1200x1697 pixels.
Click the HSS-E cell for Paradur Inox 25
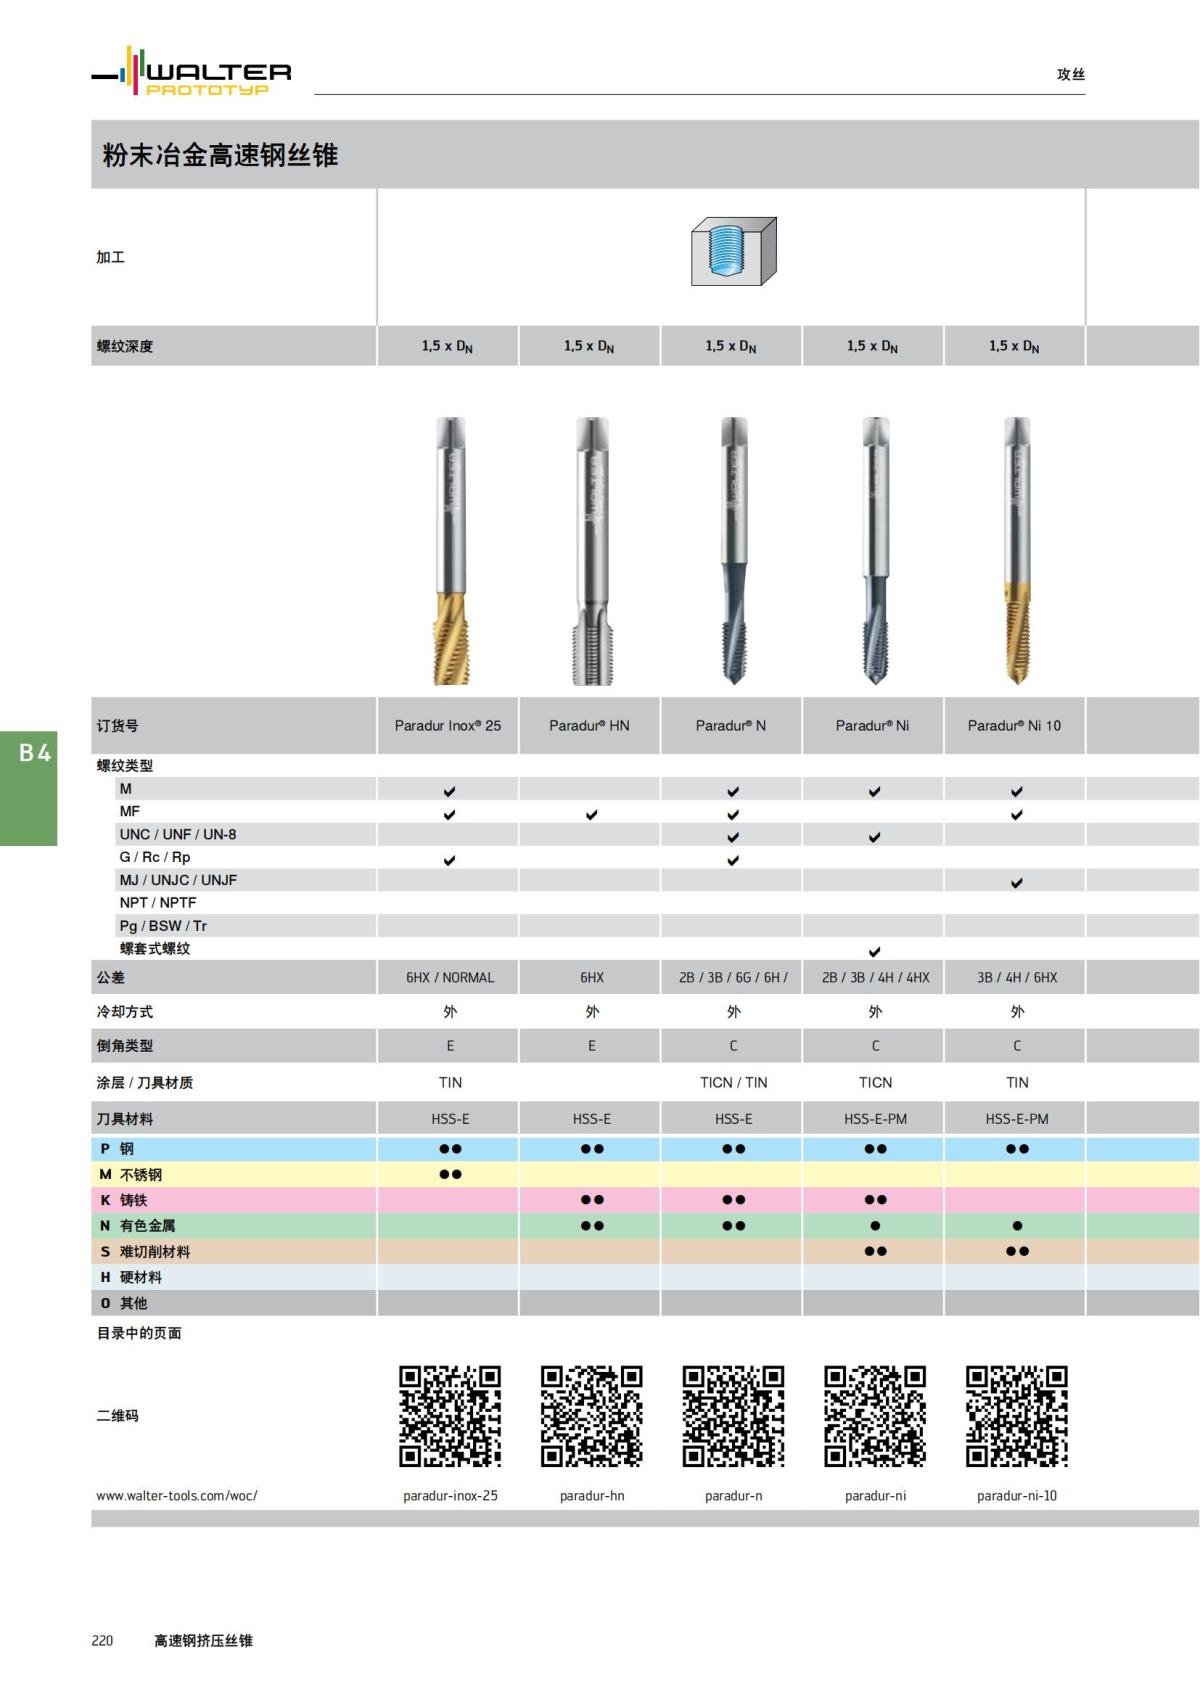pyautogui.click(x=450, y=1120)
